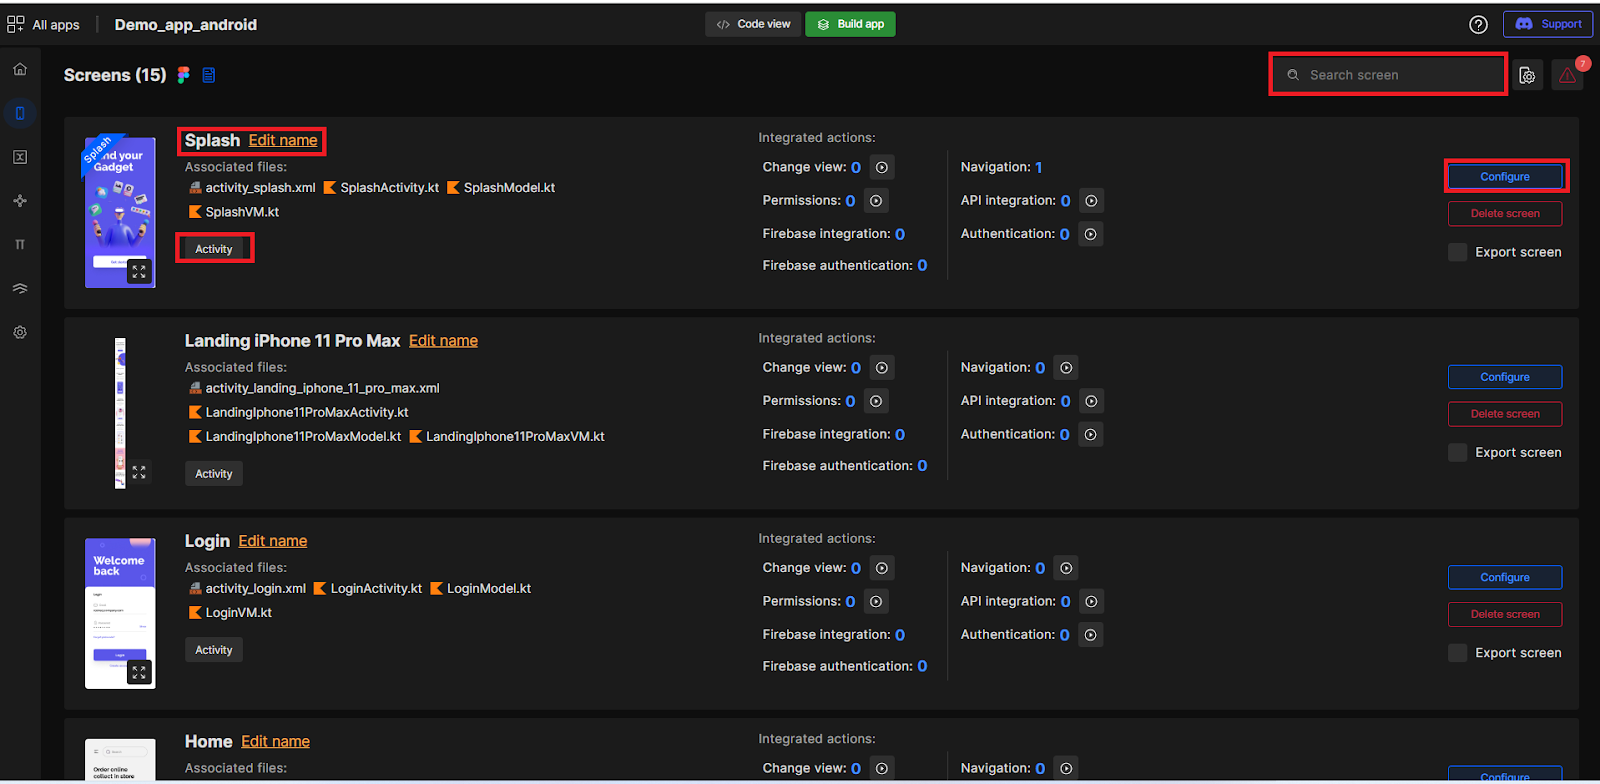The height and width of the screenshot is (784, 1600).
Task: Expand the Splash screen thumbnail preview
Action: (139, 272)
